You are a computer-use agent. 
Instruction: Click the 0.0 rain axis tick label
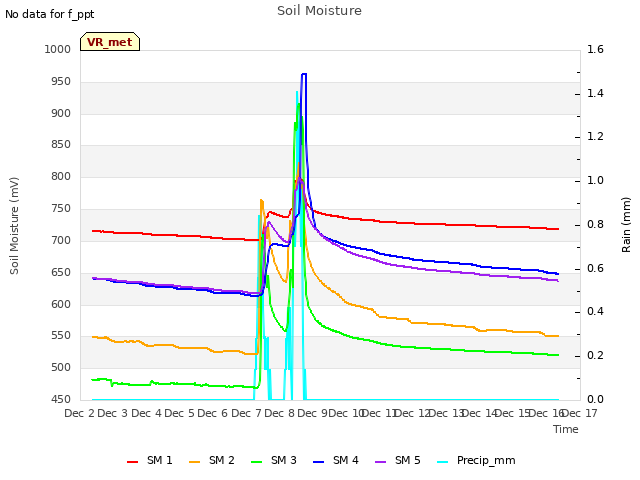tap(596, 400)
